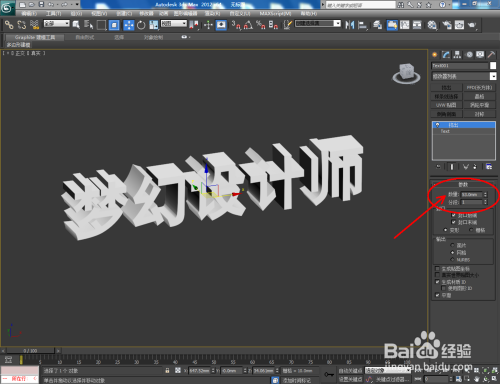Image resolution: width=500 pixels, height=384 pixels.
Task: Open the selection filter dropdown in main toolbar
Action: click(x=57, y=23)
